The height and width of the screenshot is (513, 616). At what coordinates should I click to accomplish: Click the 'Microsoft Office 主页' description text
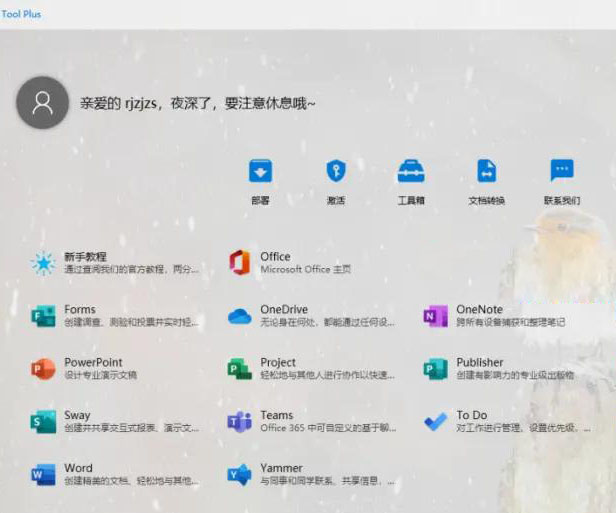pyautogui.click(x=306, y=269)
